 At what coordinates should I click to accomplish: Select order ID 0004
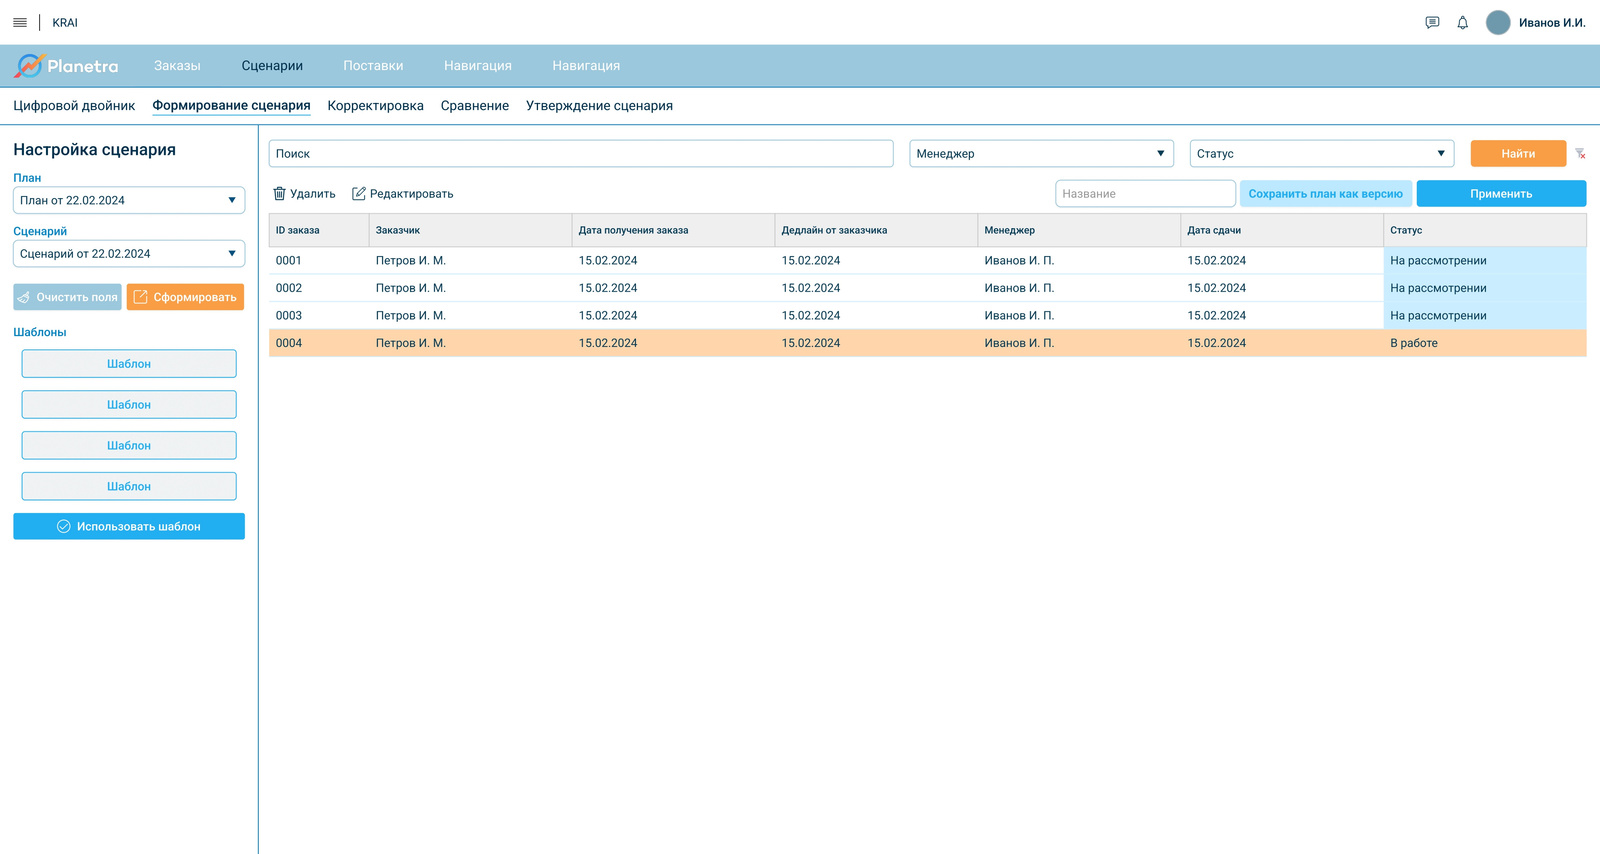tap(289, 343)
